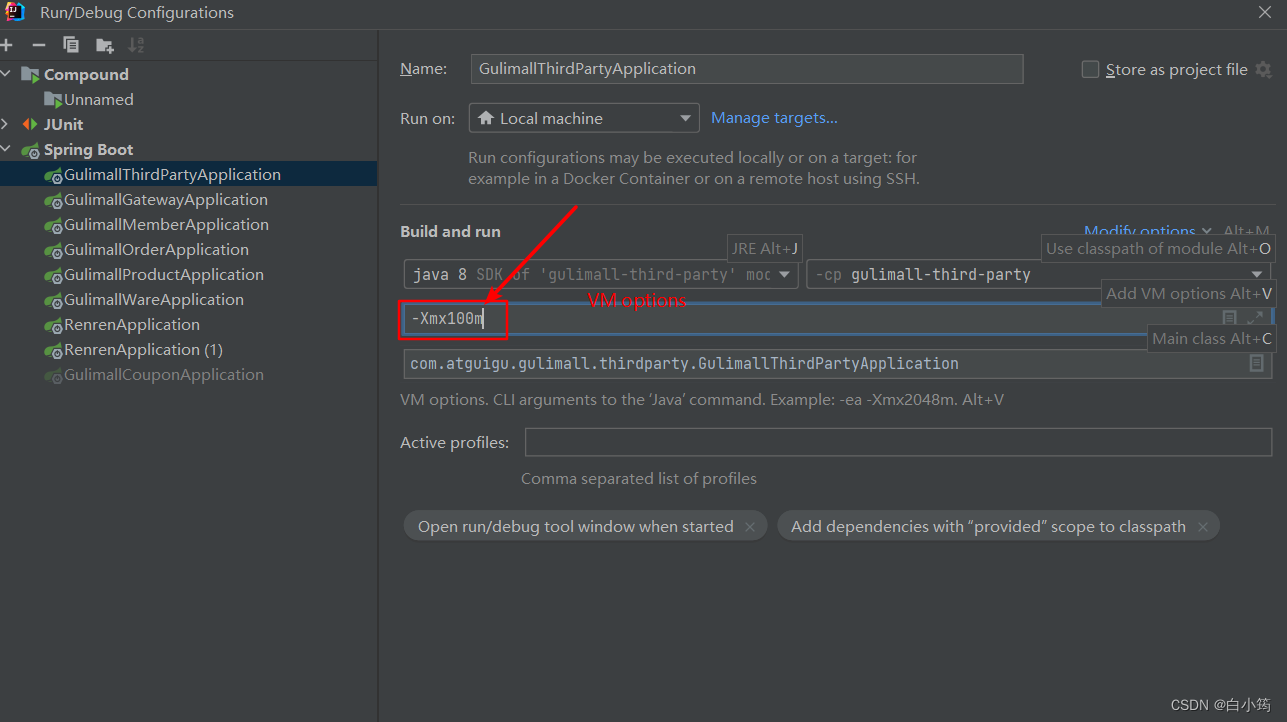This screenshot has width=1287, height=722.
Task: Collapse the Spring Boot tree node
Action: tap(6, 149)
